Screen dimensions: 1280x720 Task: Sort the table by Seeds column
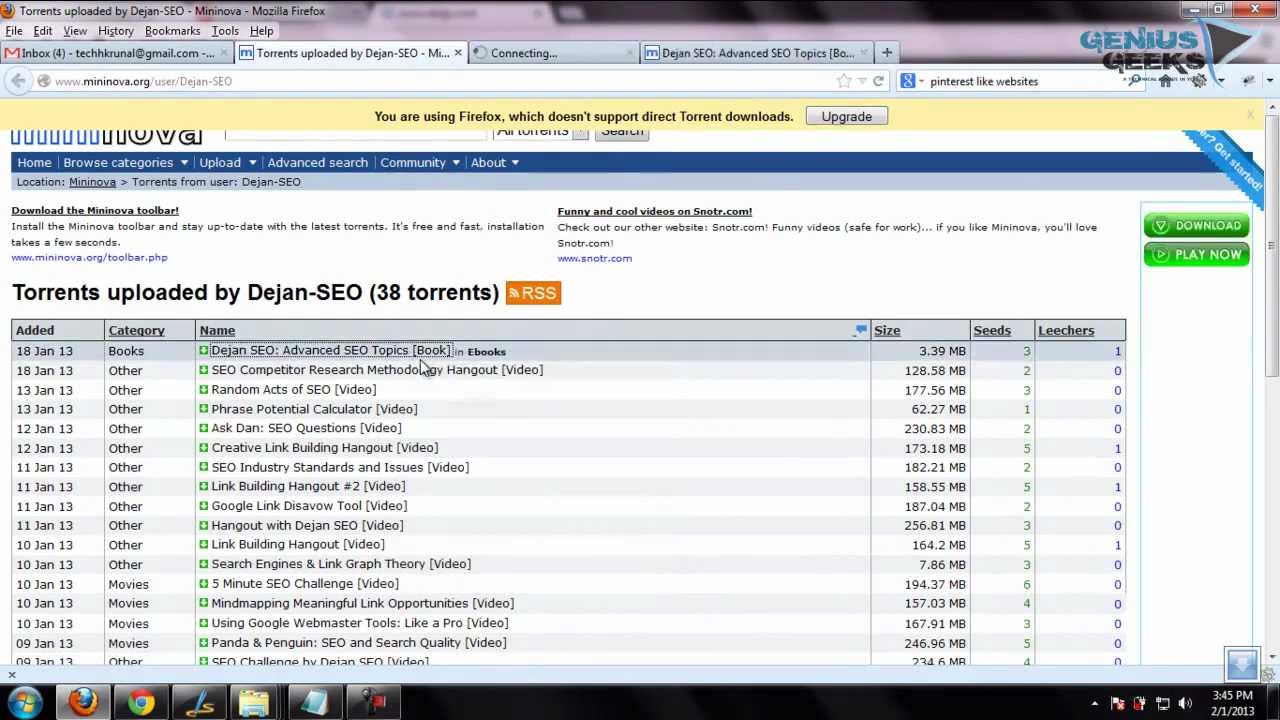point(992,330)
